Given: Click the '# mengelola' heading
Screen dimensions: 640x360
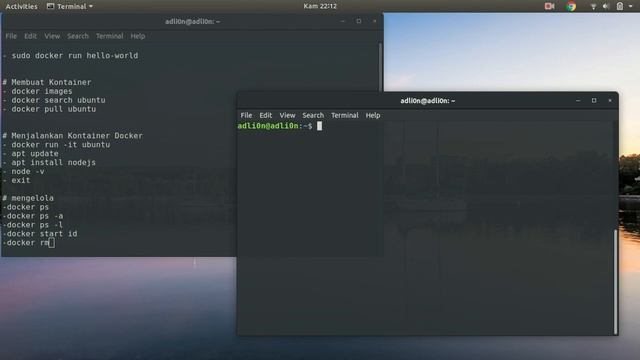Looking at the screenshot, I should (x=28, y=198).
